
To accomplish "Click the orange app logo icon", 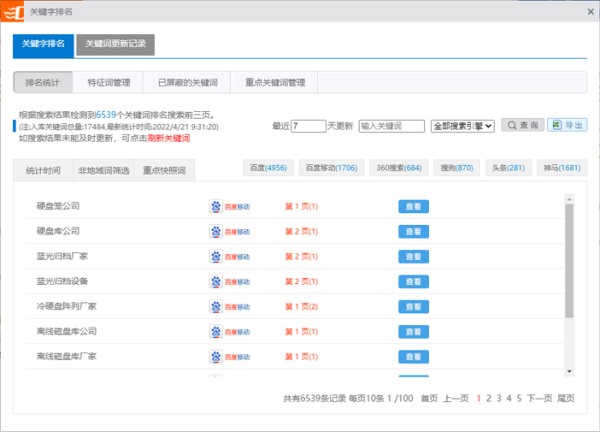I will (12, 11).
